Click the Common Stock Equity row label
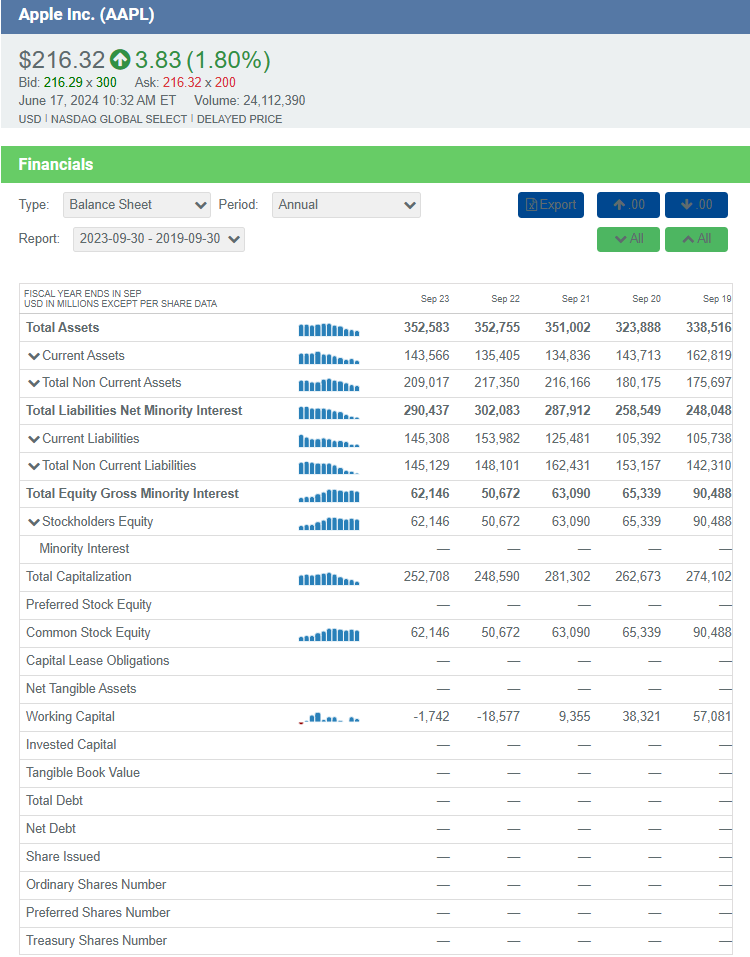This screenshot has width=750, height=957. point(88,633)
